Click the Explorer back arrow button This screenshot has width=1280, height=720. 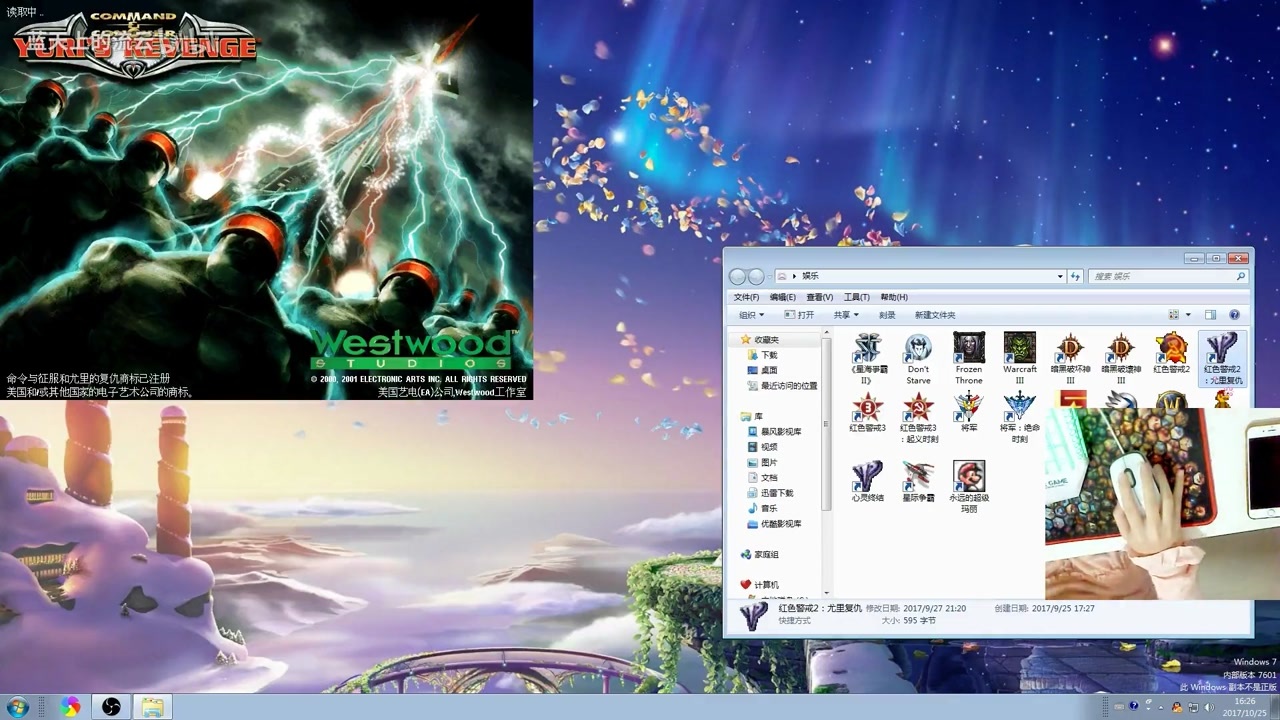[x=738, y=276]
